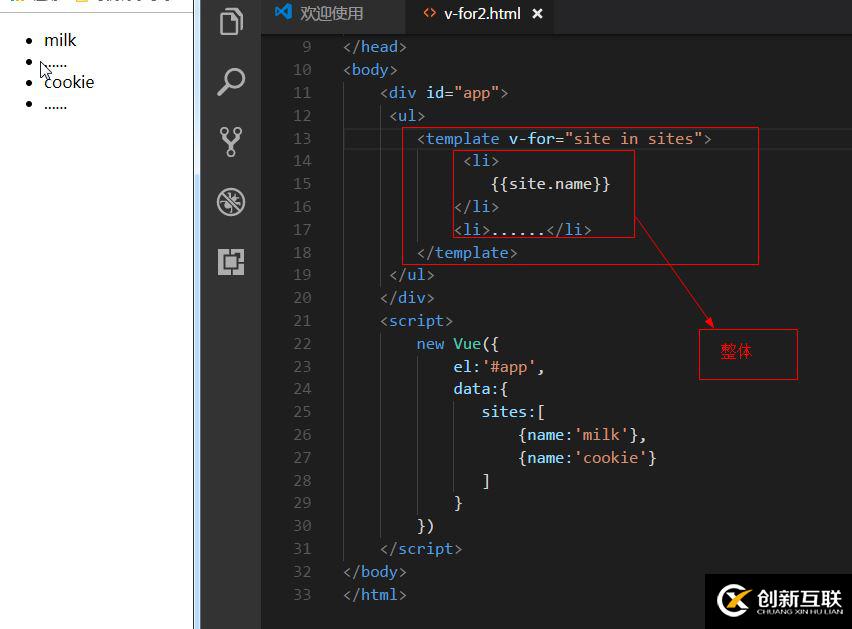852x629 pixels.
Task: Open the Debug bug icon
Action: pos(231,203)
